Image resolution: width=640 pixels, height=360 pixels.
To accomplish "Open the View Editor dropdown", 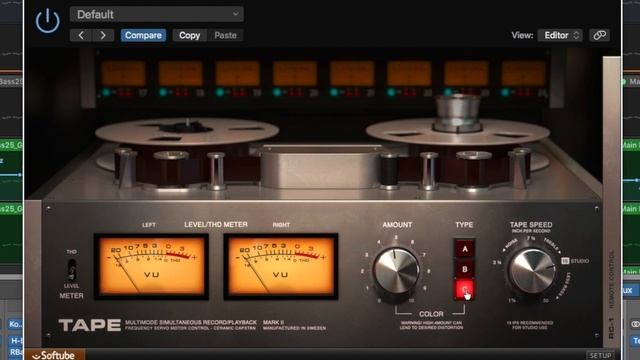I will [560, 35].
